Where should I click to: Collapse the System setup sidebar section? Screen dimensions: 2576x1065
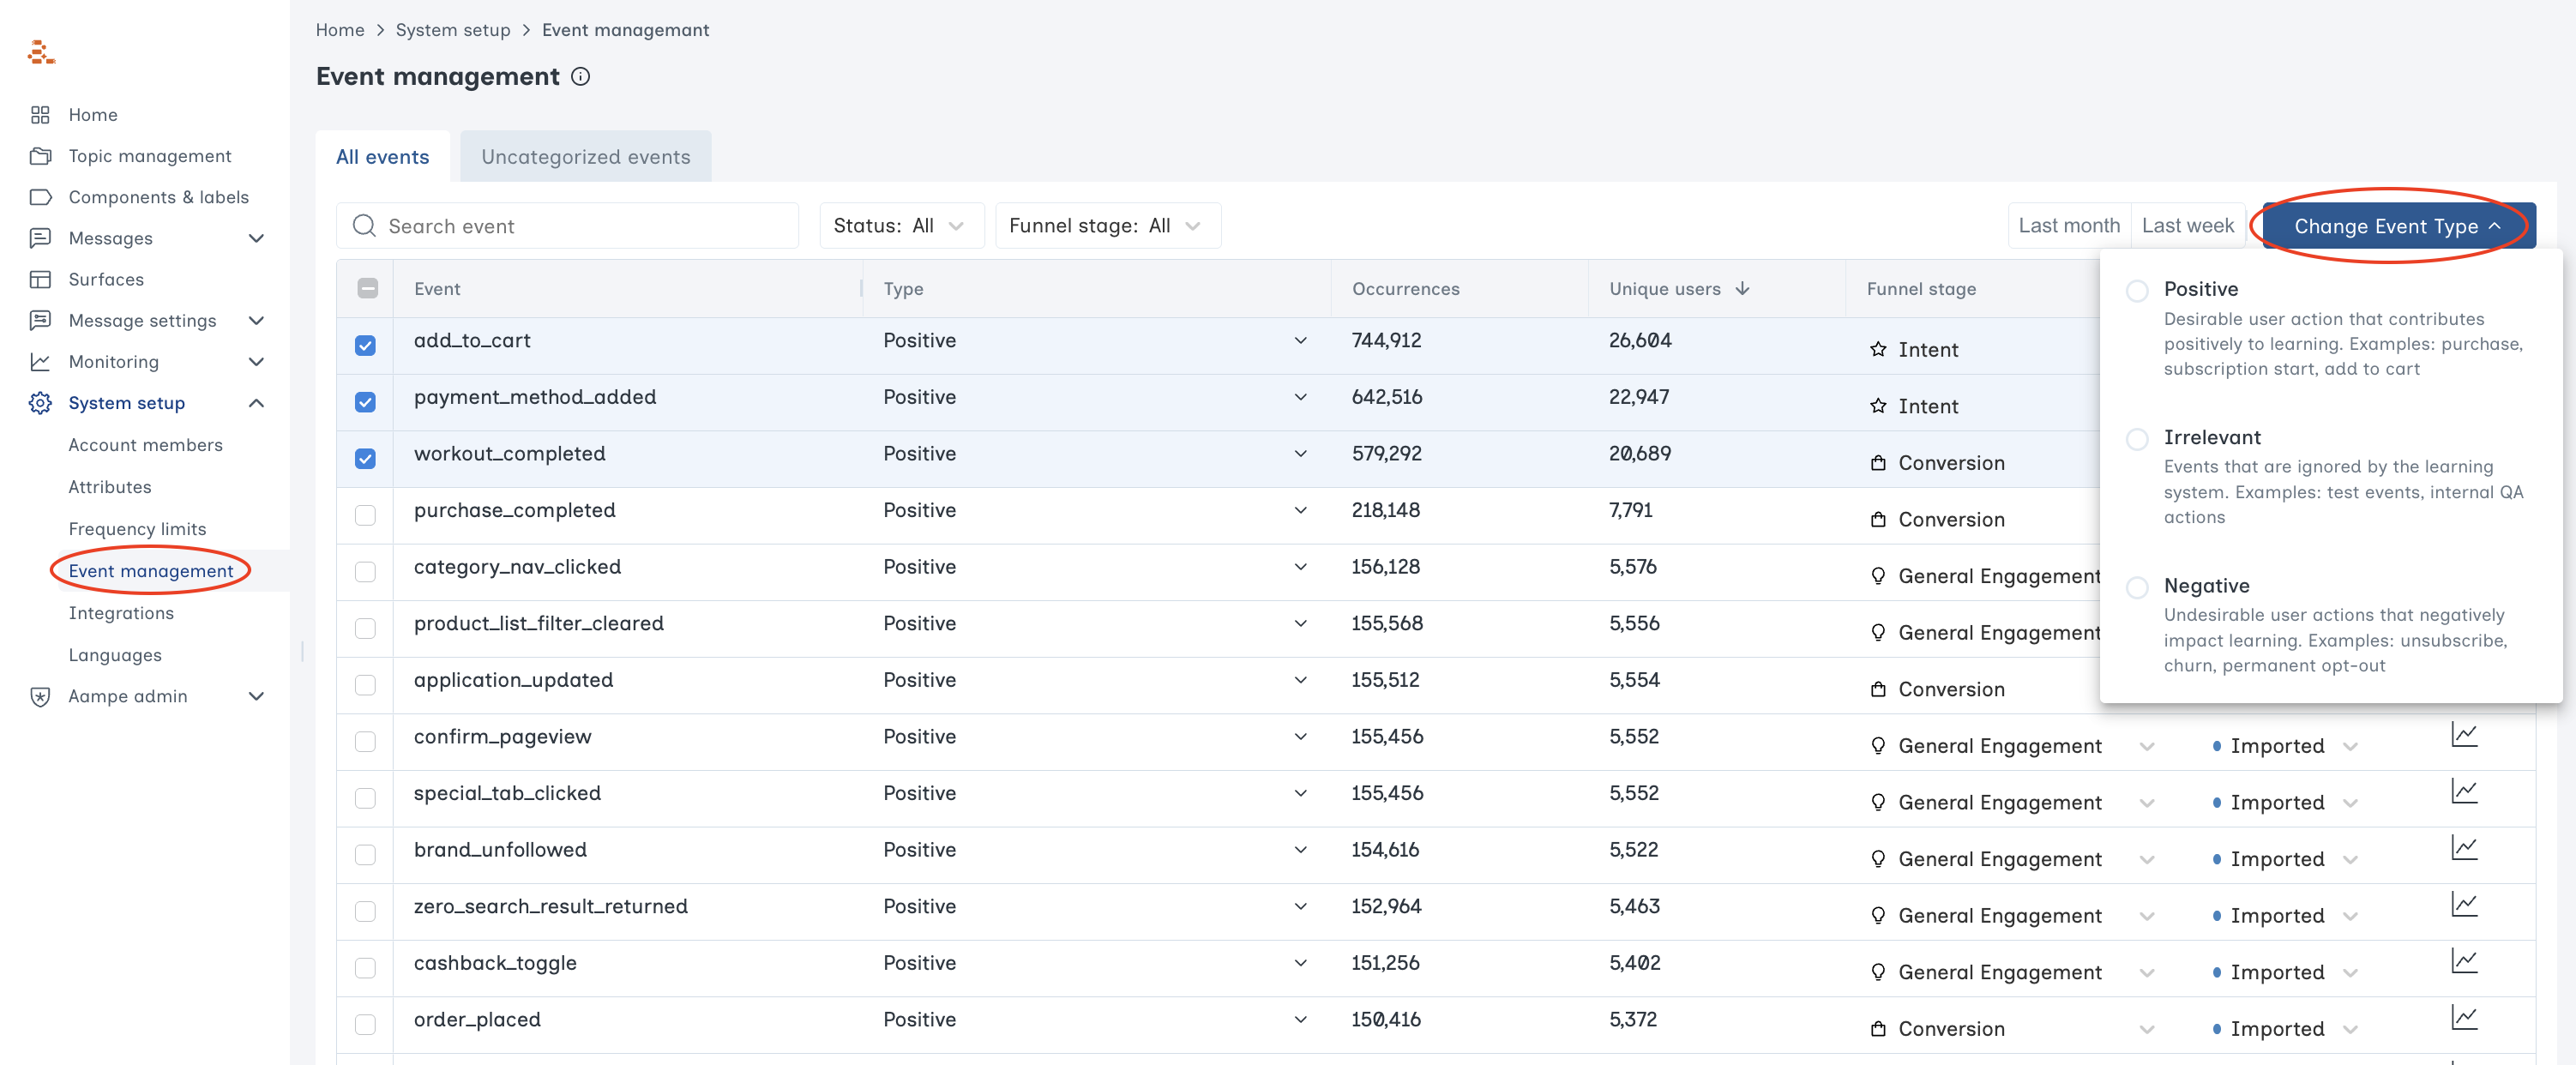(x=256, y=403)
